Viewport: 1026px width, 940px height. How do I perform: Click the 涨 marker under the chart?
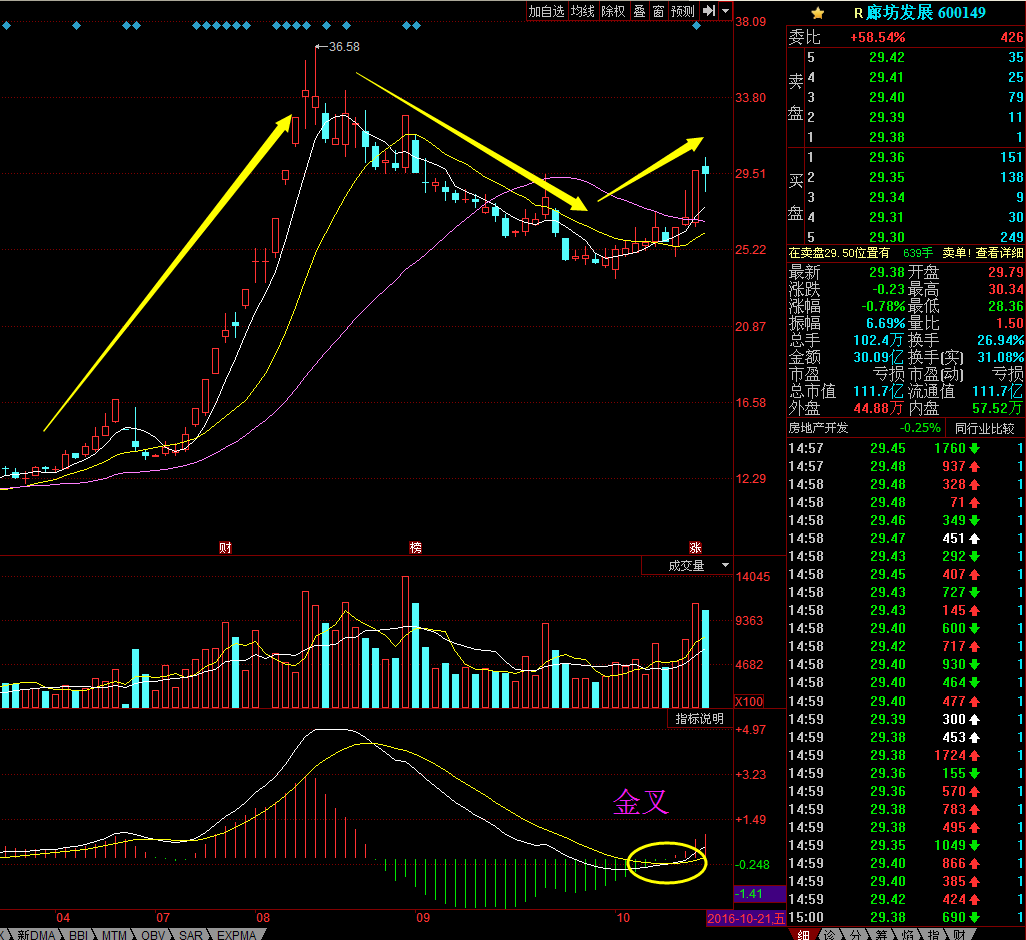pyautogui.click(x=695, y=548)
